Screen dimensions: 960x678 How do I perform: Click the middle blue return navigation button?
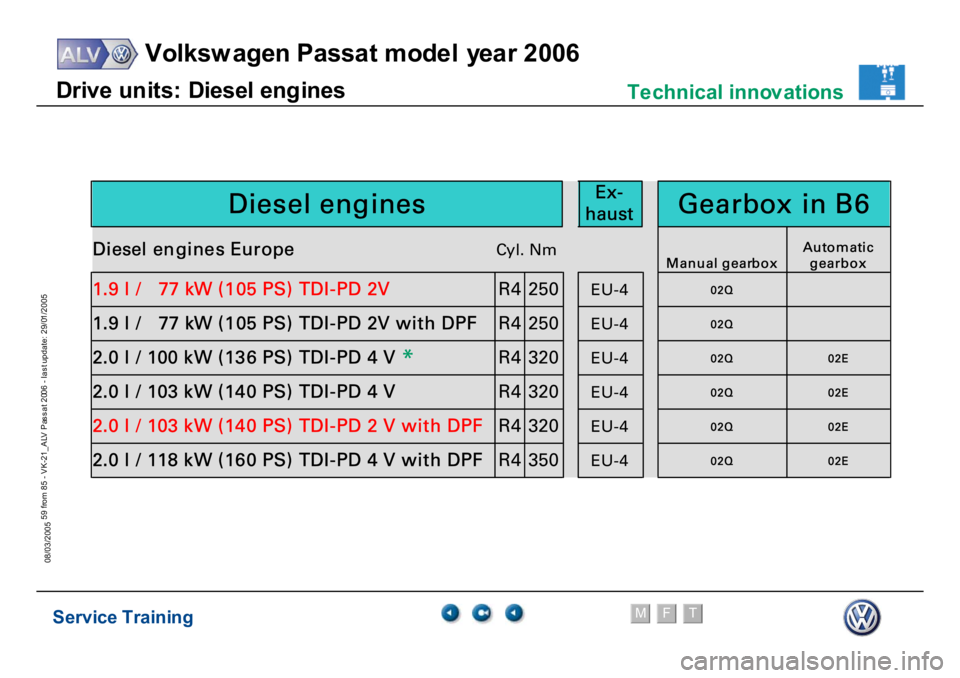coord(482,612)
